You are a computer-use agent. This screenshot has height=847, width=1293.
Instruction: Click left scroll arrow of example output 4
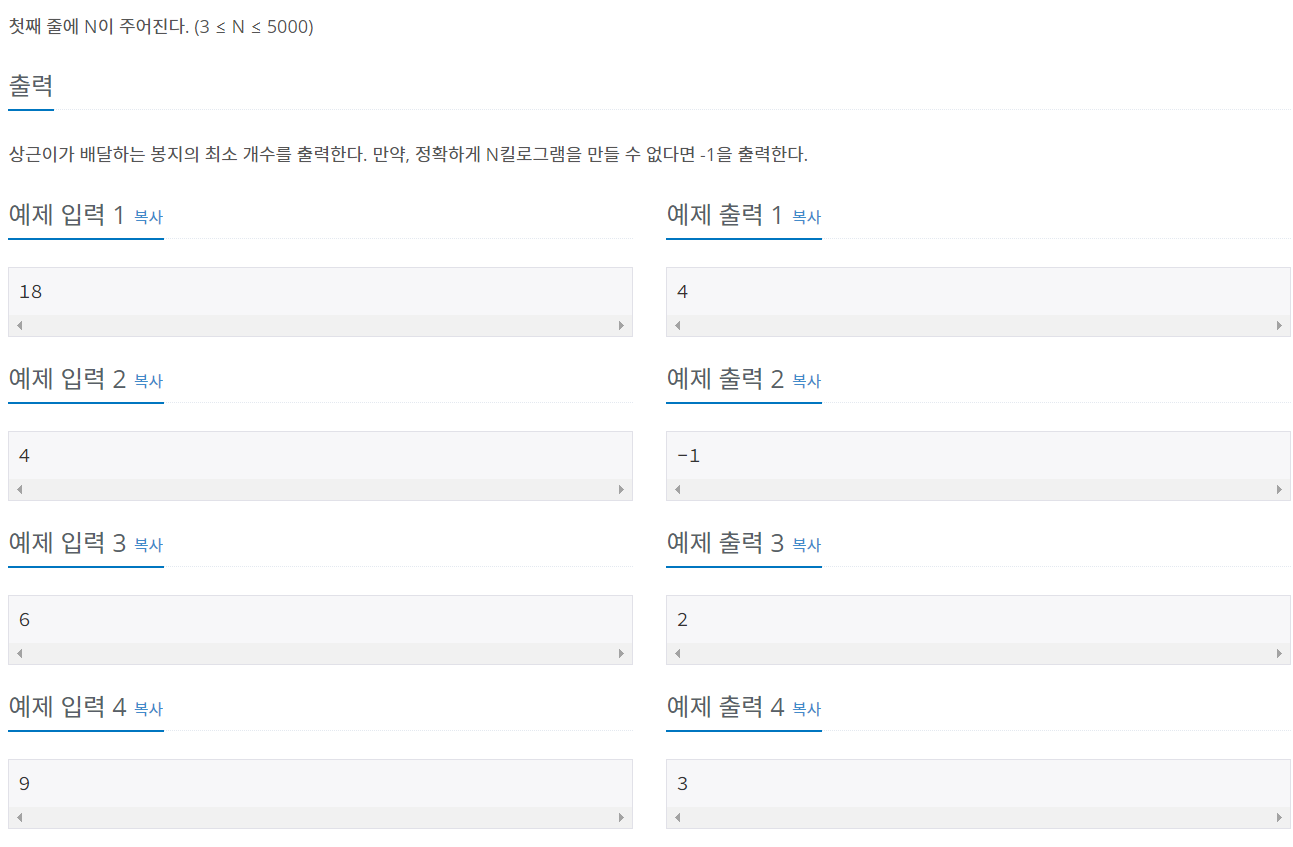point(677,818)
